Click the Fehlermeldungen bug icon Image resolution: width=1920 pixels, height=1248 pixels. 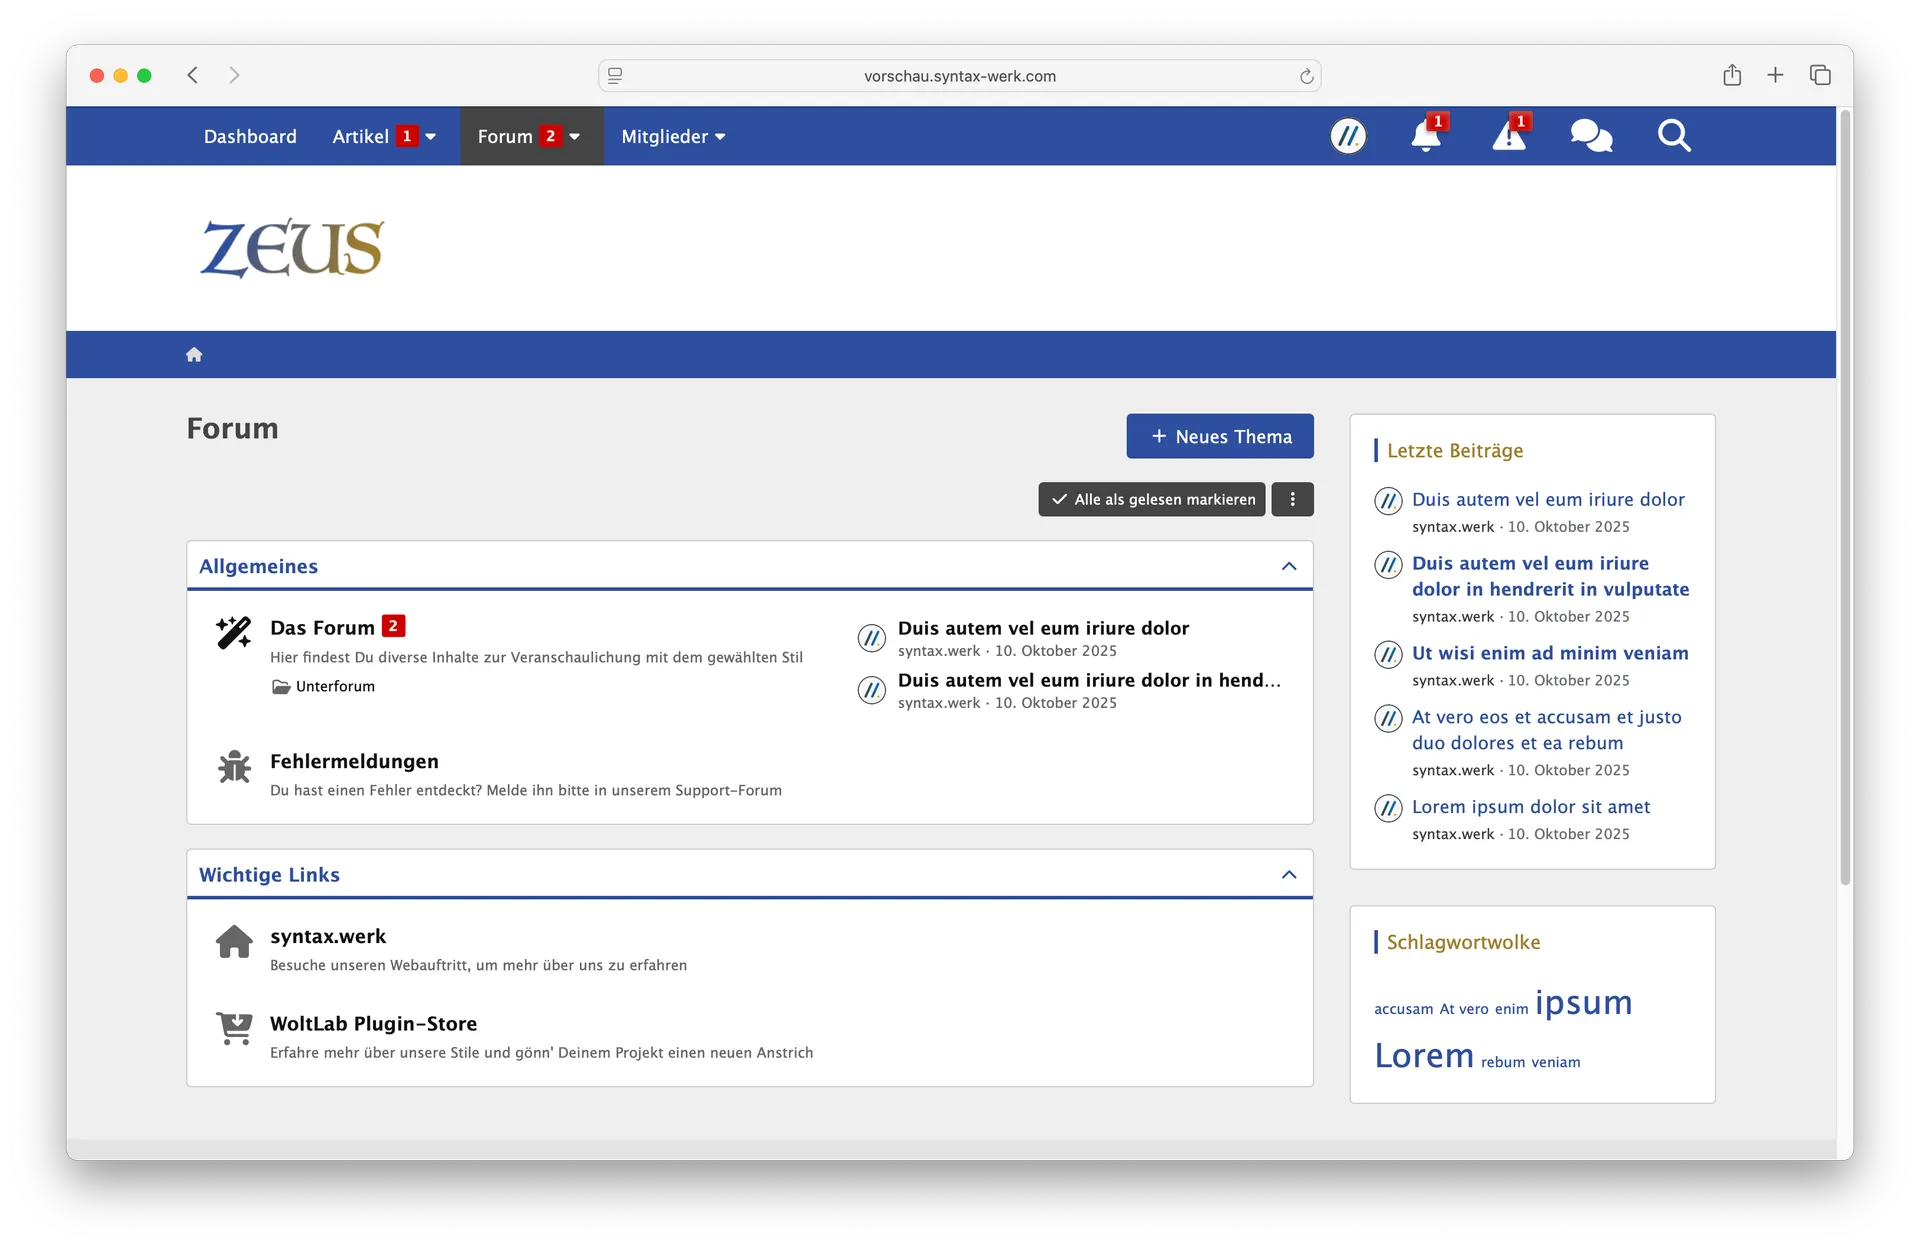[234, 768]
